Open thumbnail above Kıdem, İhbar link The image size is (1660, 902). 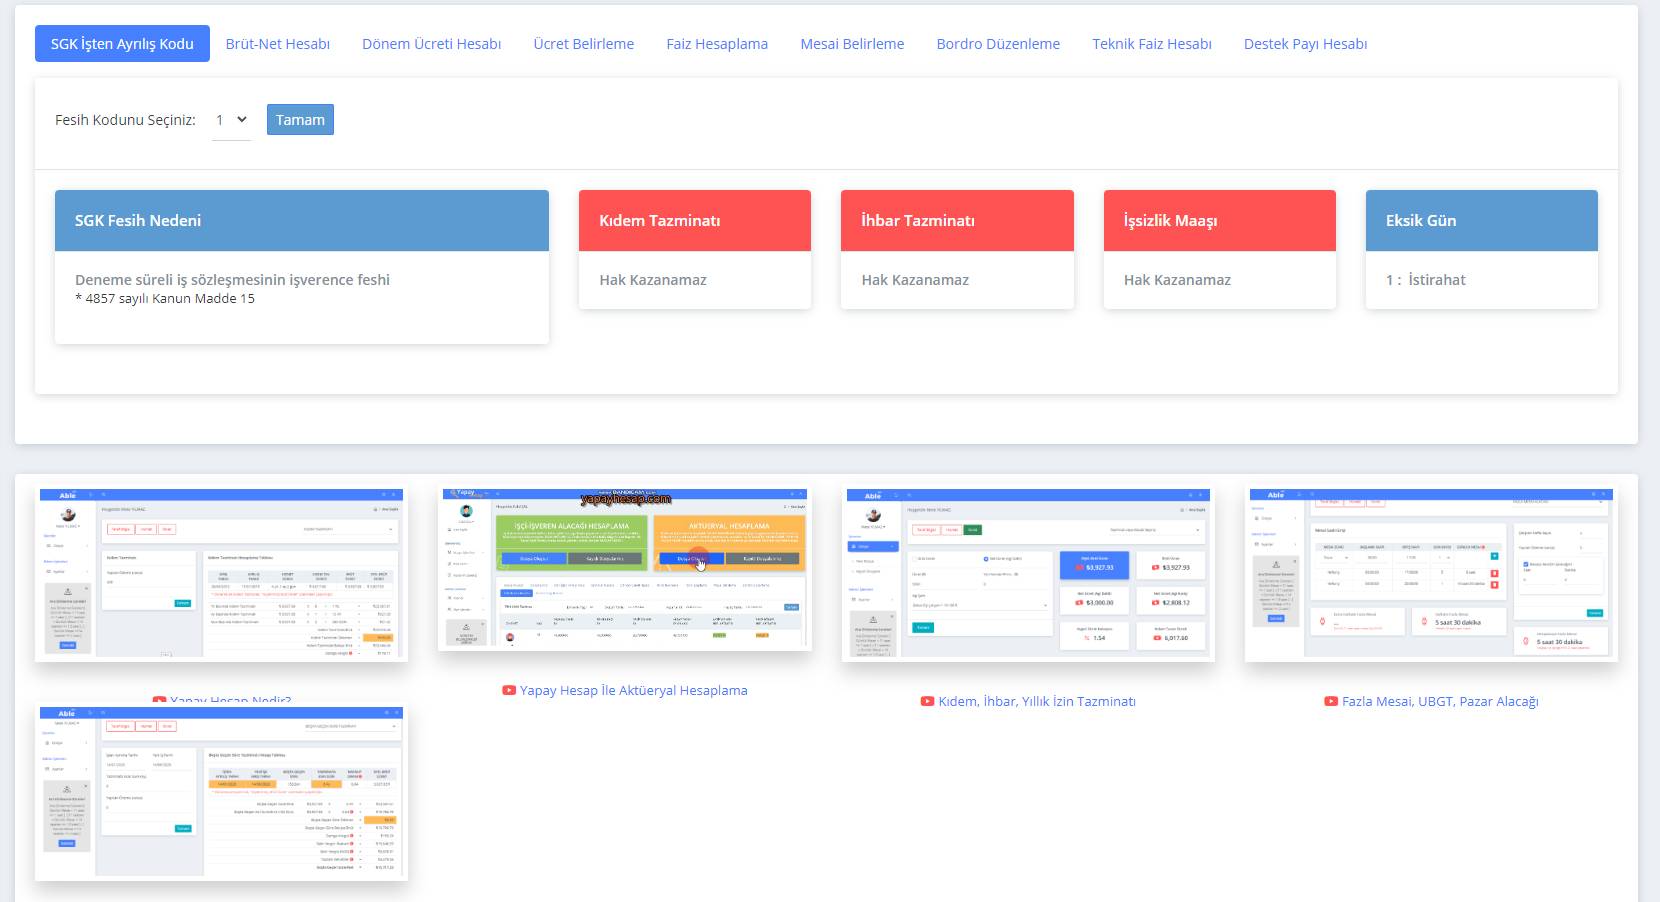pyautogui.click(x=1028, y=574)
